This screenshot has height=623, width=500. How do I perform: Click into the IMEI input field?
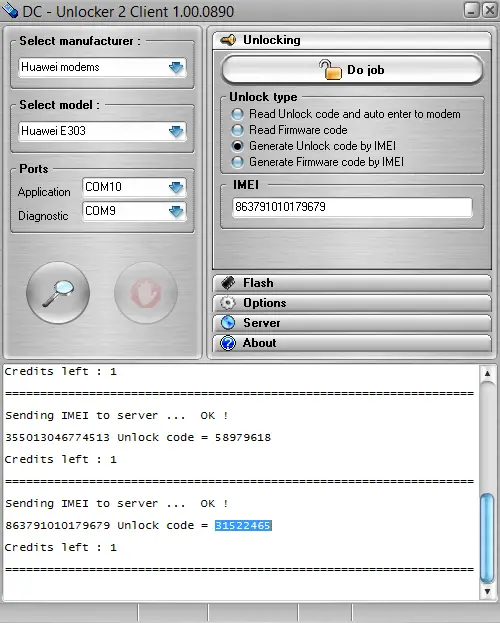pyautogui.click(x=352, y=207)
